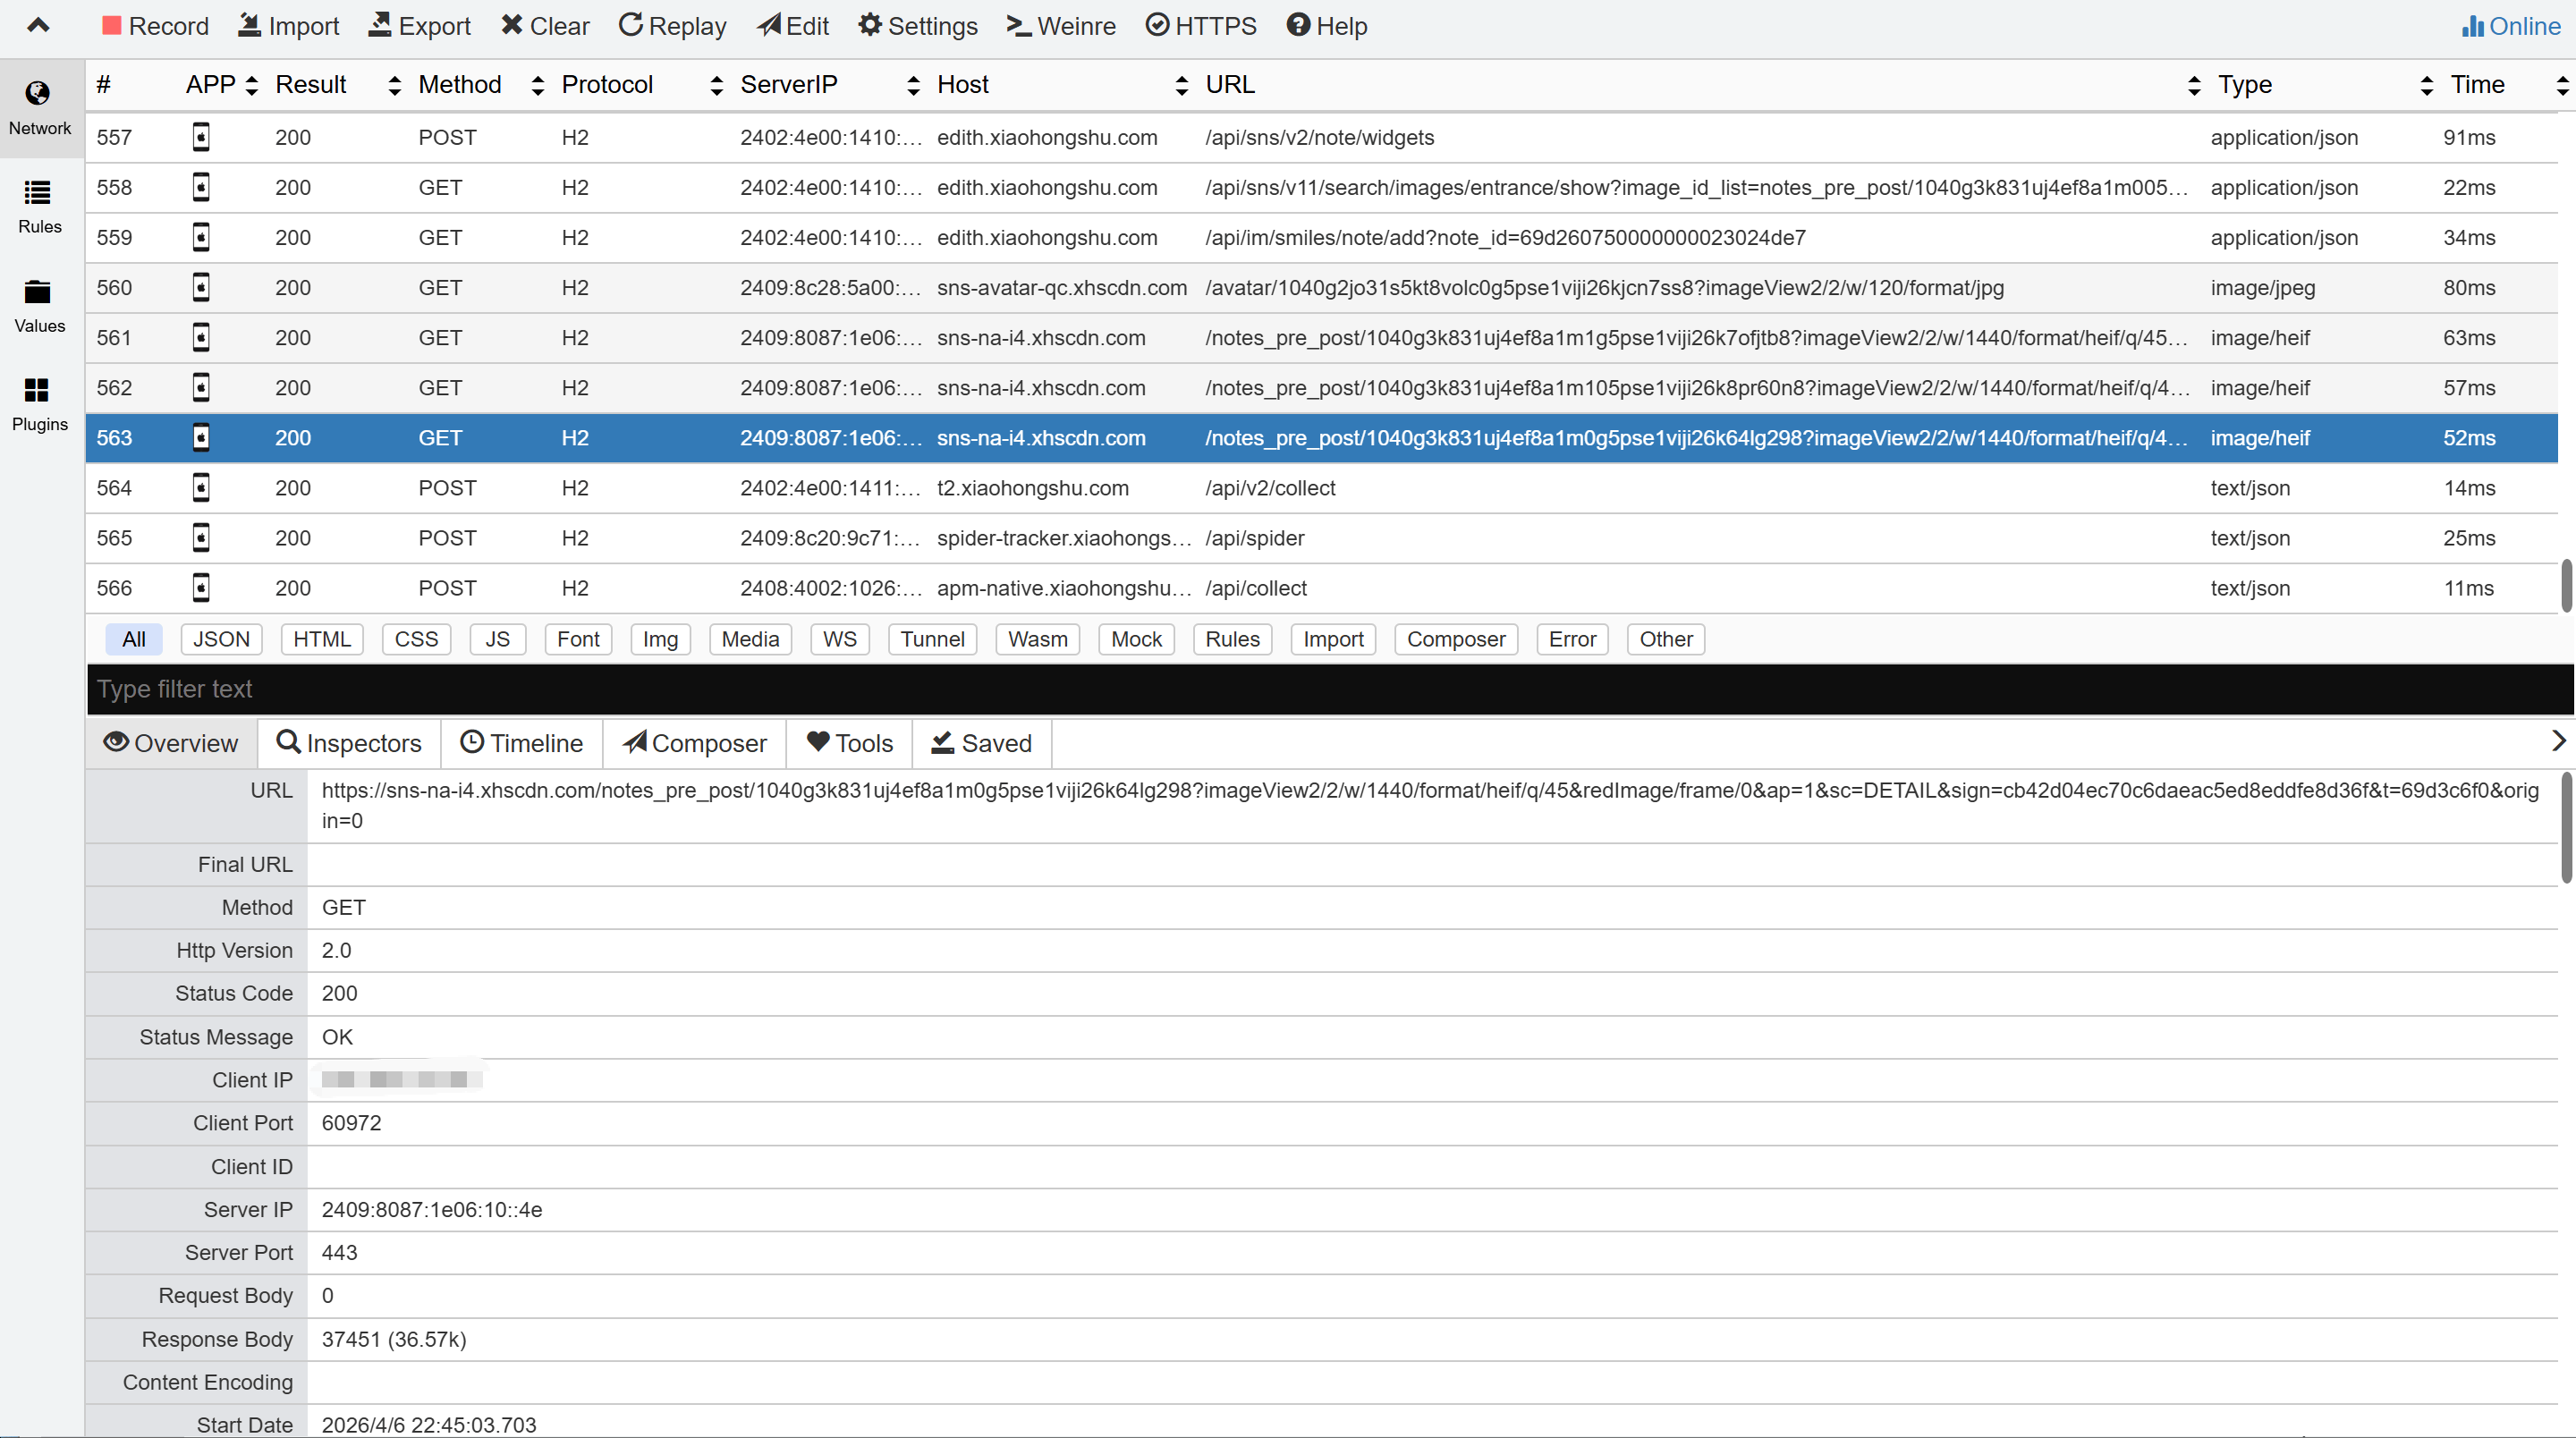Sort by the Time column arrows
This screenshot has width=2576, height=1438.
[x=2561, y=85]
